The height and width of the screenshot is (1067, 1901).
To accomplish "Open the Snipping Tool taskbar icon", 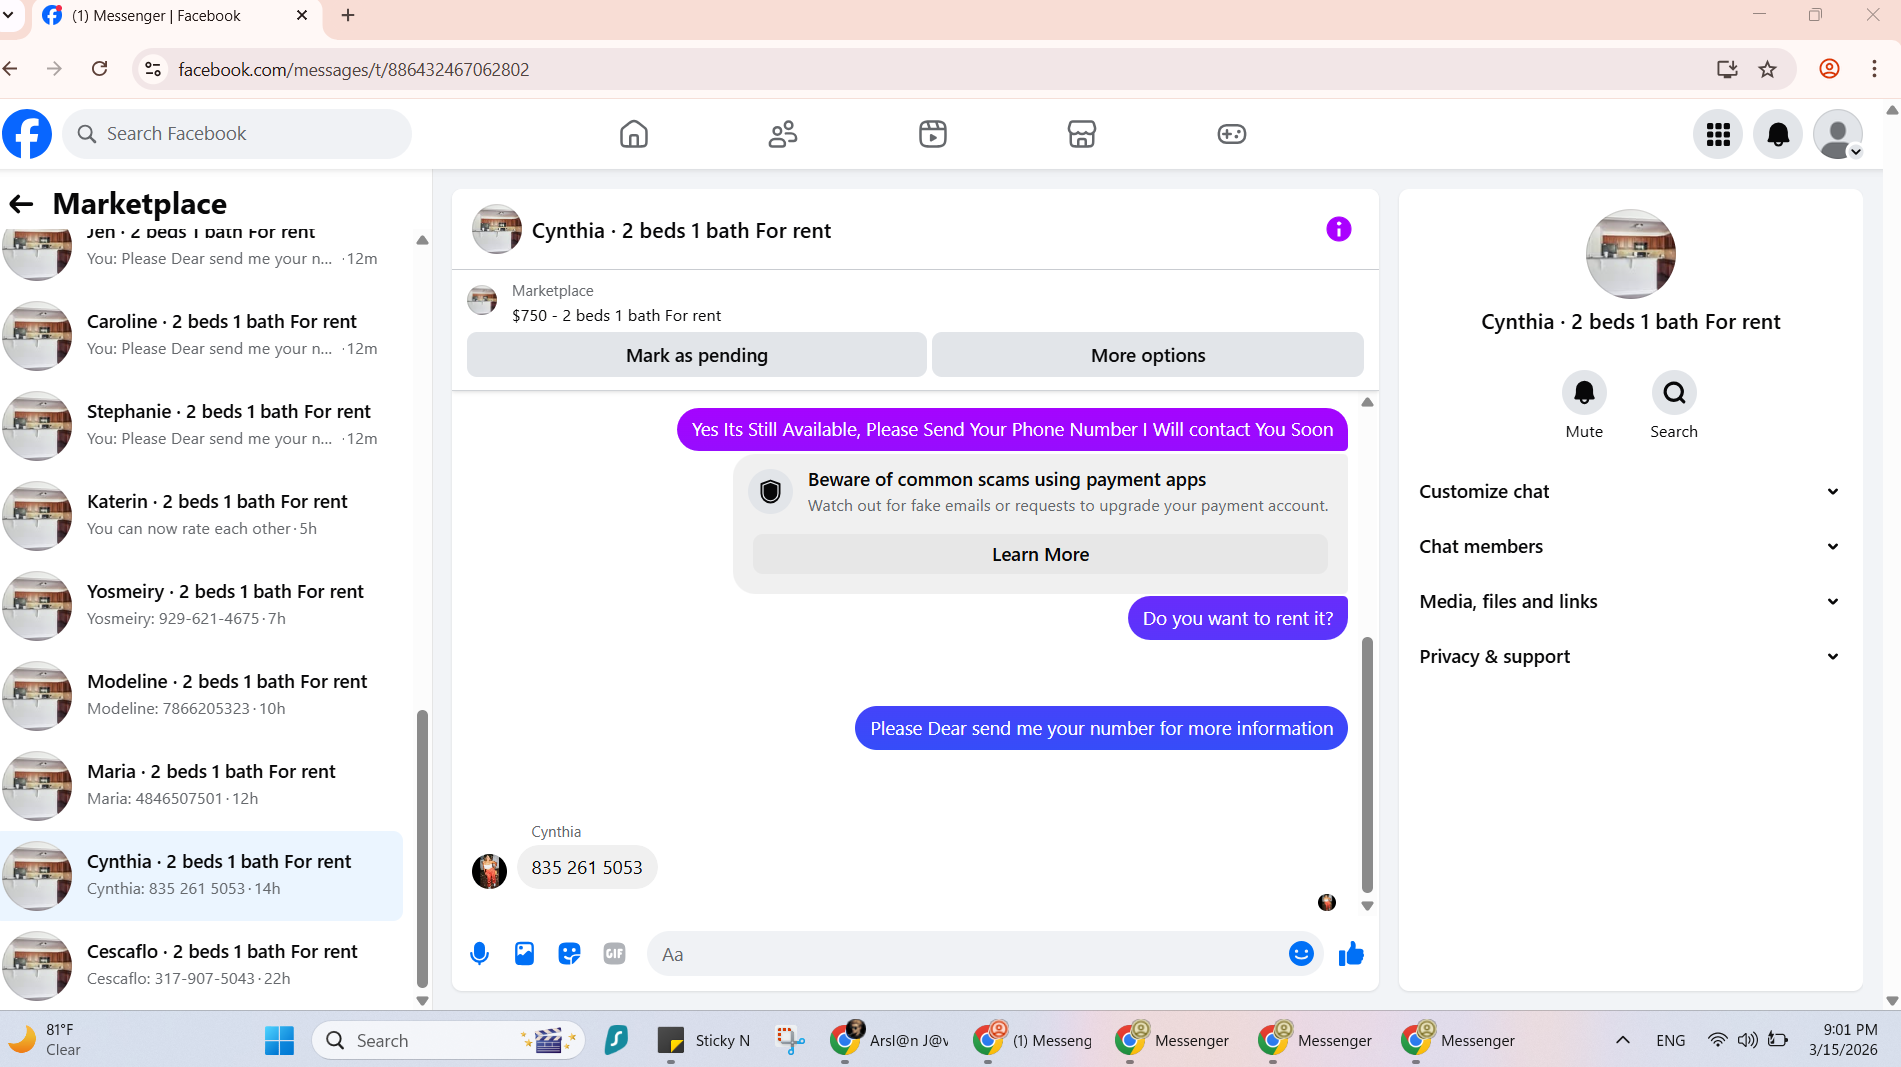I will coord(790,1041).
